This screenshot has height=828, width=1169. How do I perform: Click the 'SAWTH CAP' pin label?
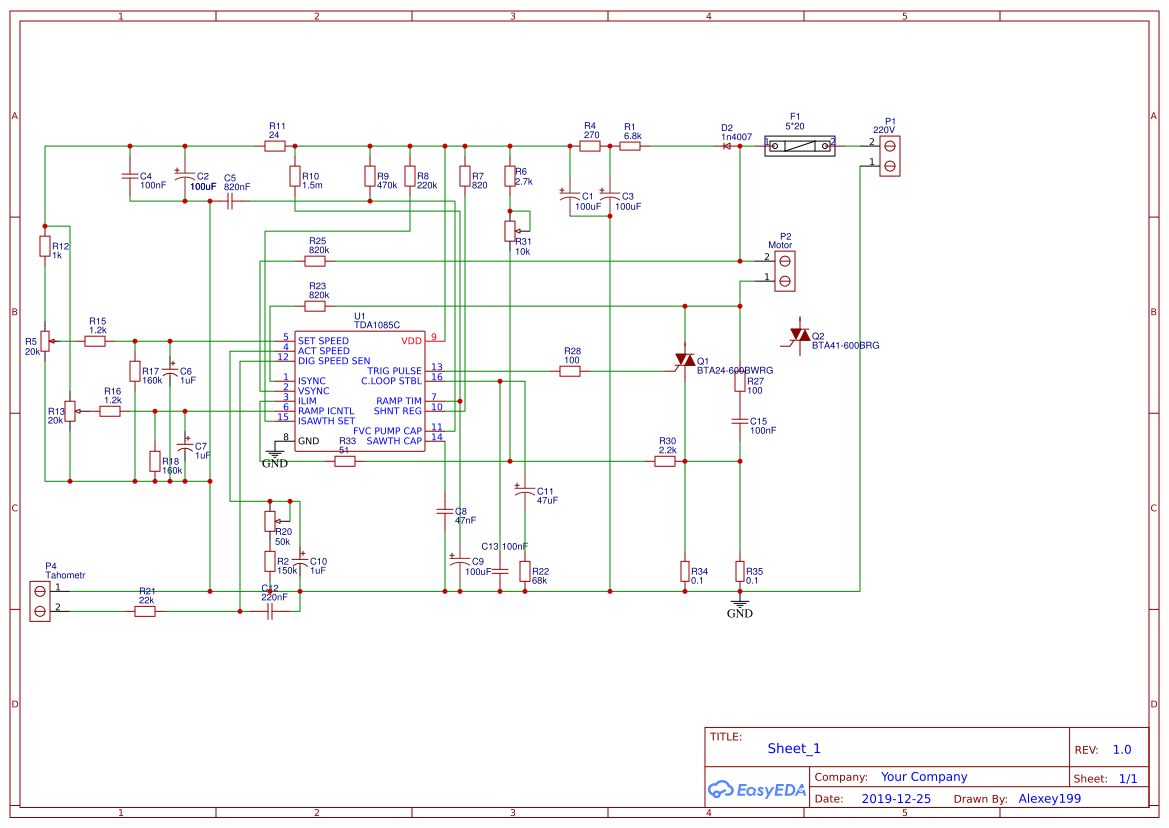point(394,440)
